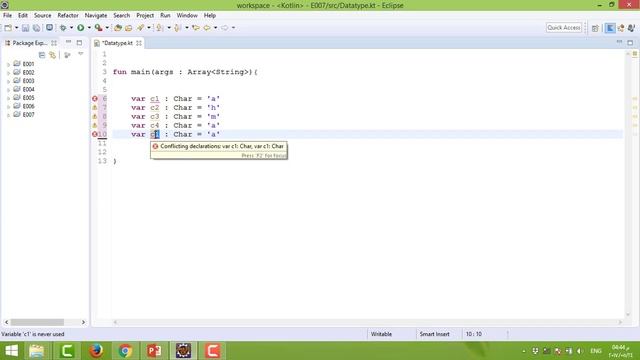This screenshot has height=360, width=640.
Task: Open the Package Explorer view menu
Action: tap(80, 54)
